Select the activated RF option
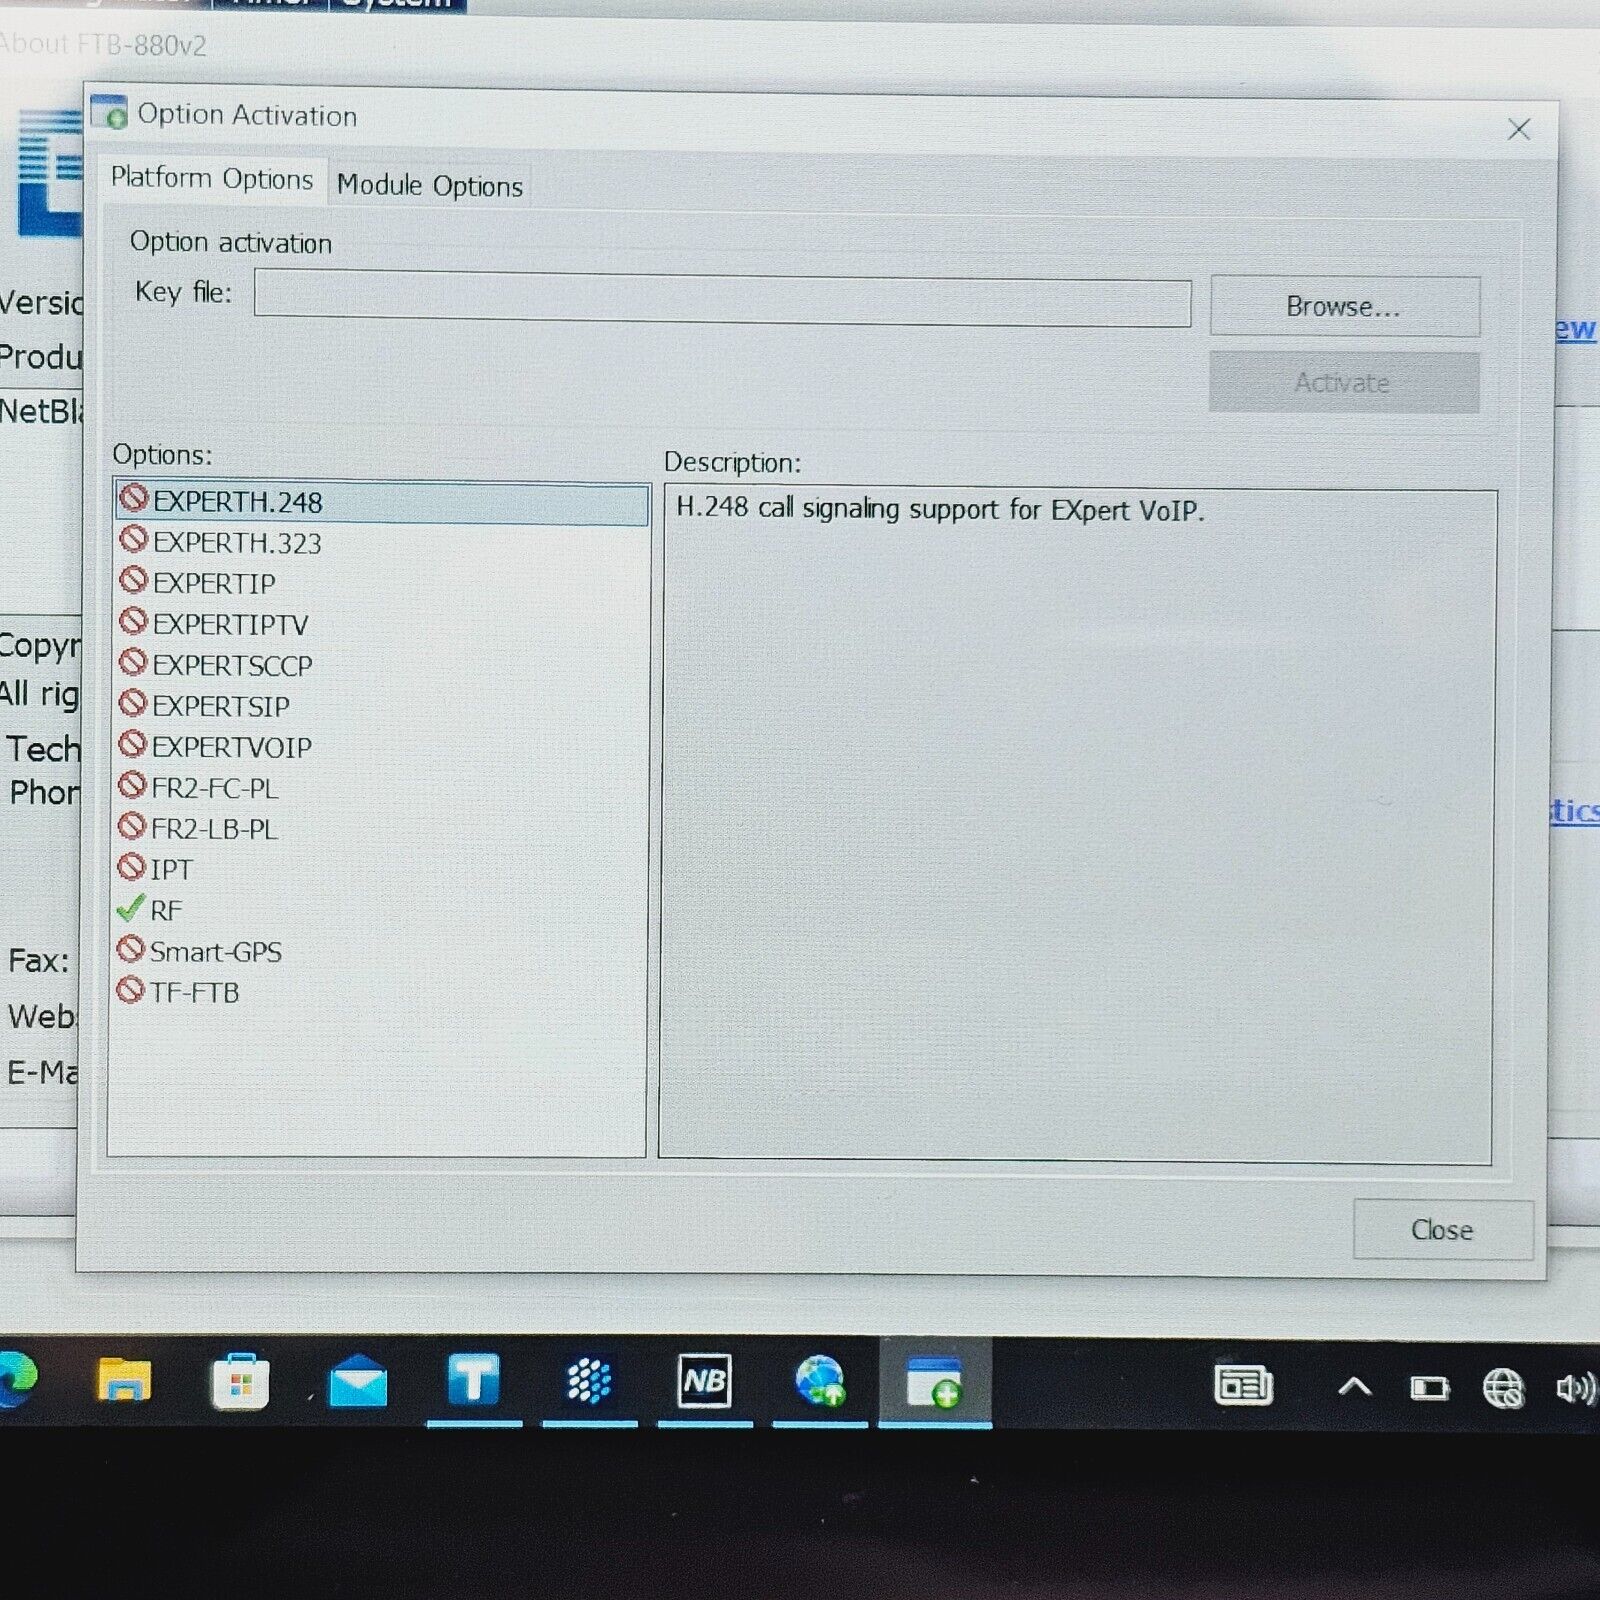The width and height of the screenshot is (1600, 1600). (166, 911)
